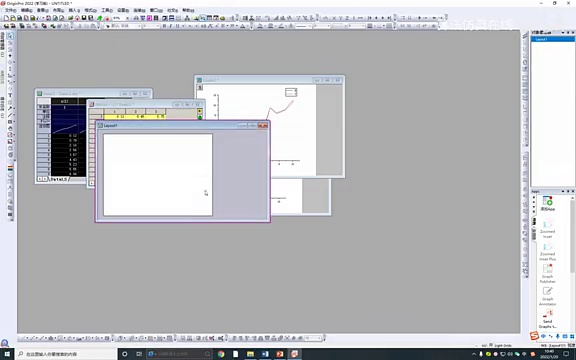
Task: Click the X axis toolbar button
Action: [x=334, y=18]
